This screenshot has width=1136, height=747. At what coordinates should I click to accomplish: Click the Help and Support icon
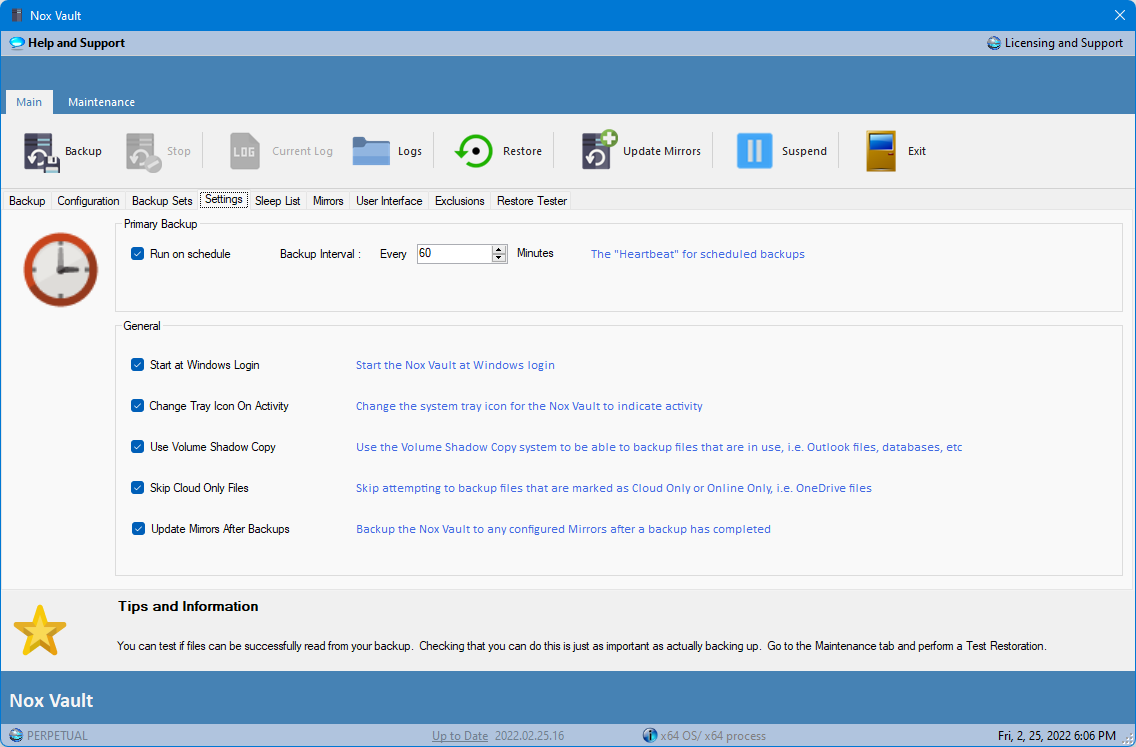pyautogui.click(x=17, y=43)
